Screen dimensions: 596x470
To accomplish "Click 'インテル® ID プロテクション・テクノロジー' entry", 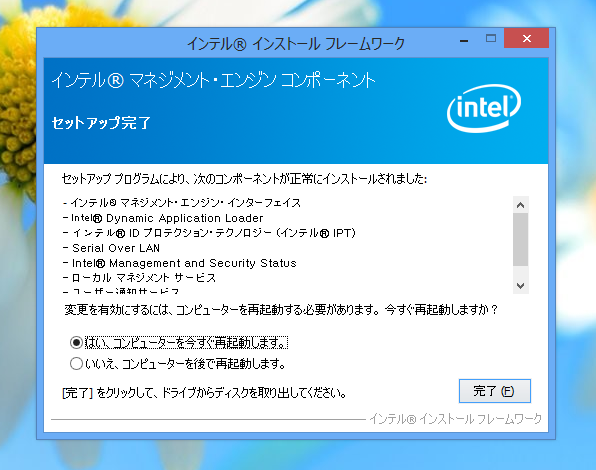I will 209,233.
